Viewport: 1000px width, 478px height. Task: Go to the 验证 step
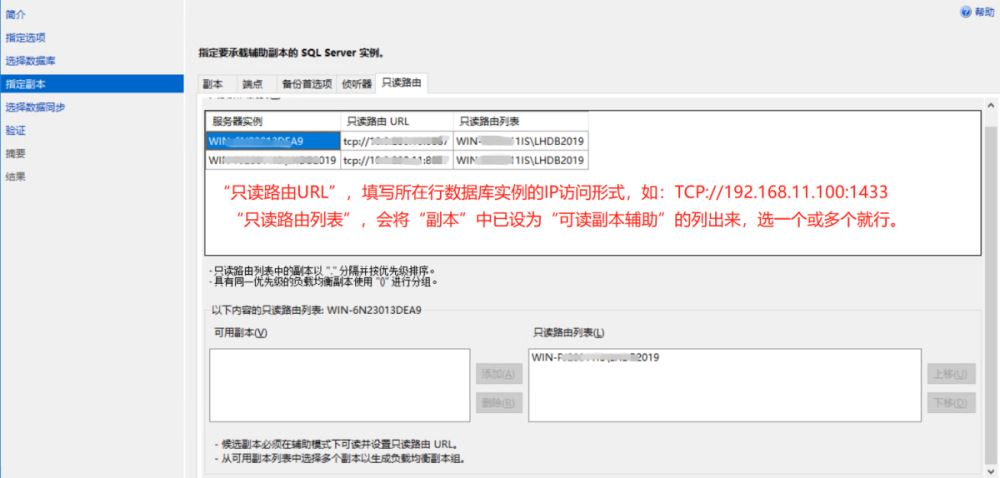16,131
